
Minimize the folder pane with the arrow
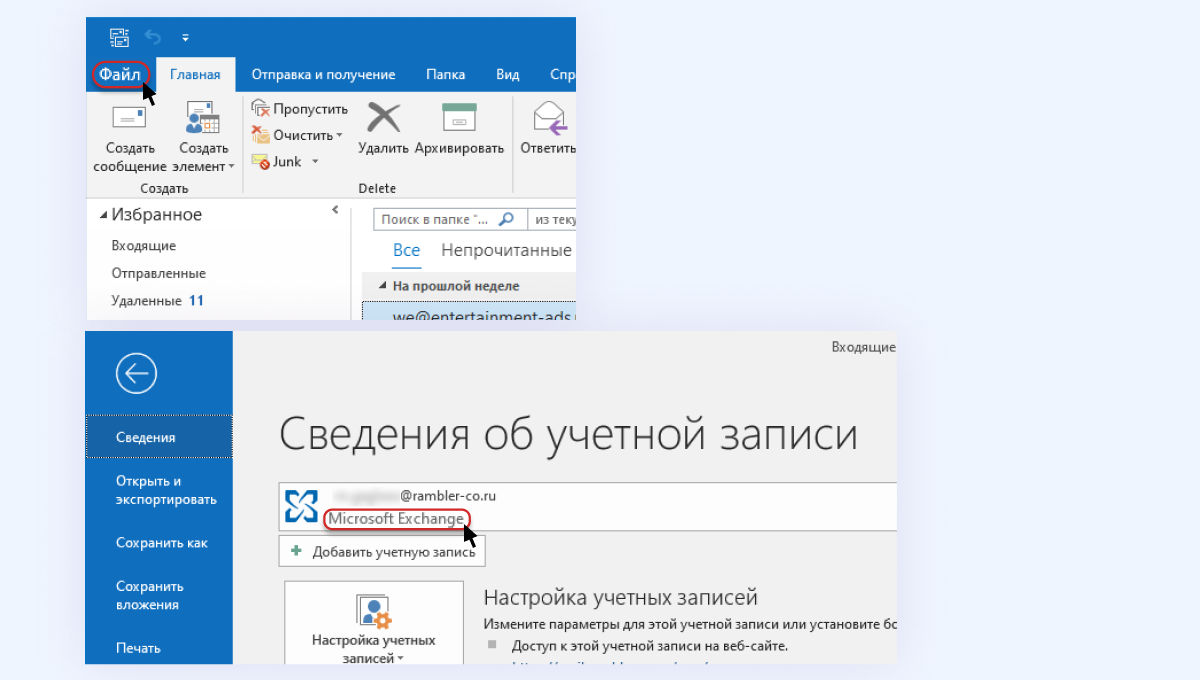coord(336,211)
